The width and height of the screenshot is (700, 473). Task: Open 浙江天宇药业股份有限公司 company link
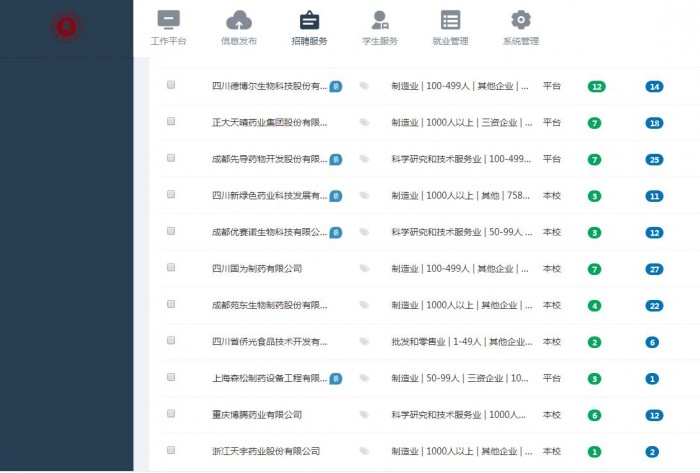click(x=266, y=451)
